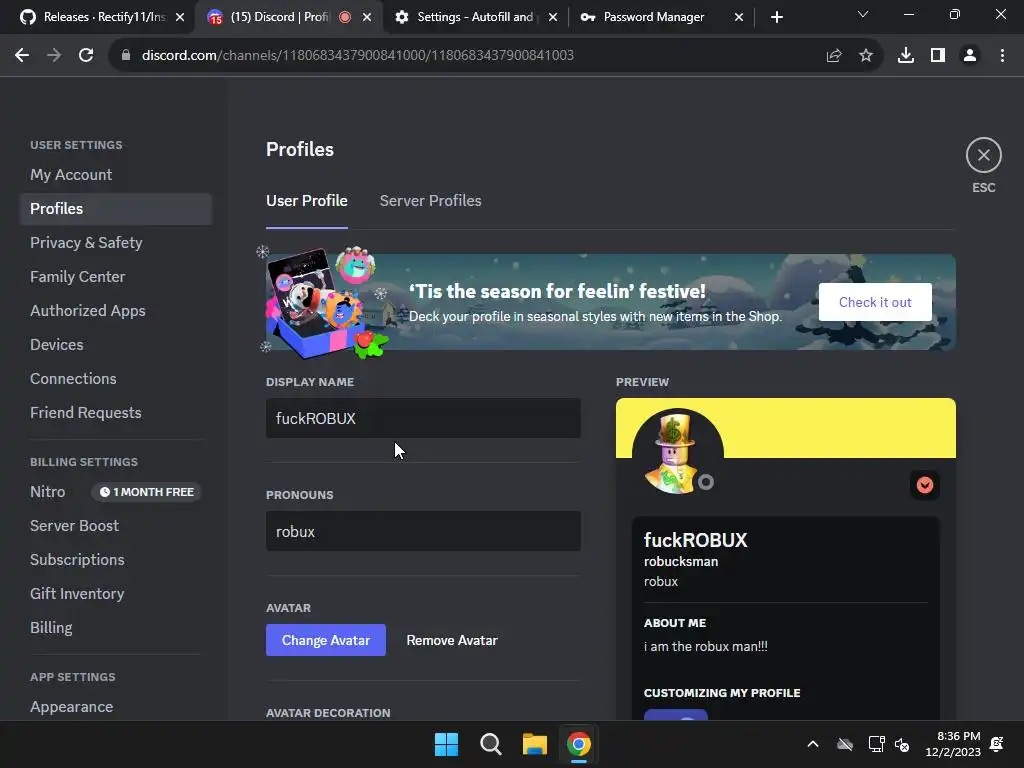Screen dimensions: 1024x768
Task: Open a new browser tab
Action: (x=776, y=18)
